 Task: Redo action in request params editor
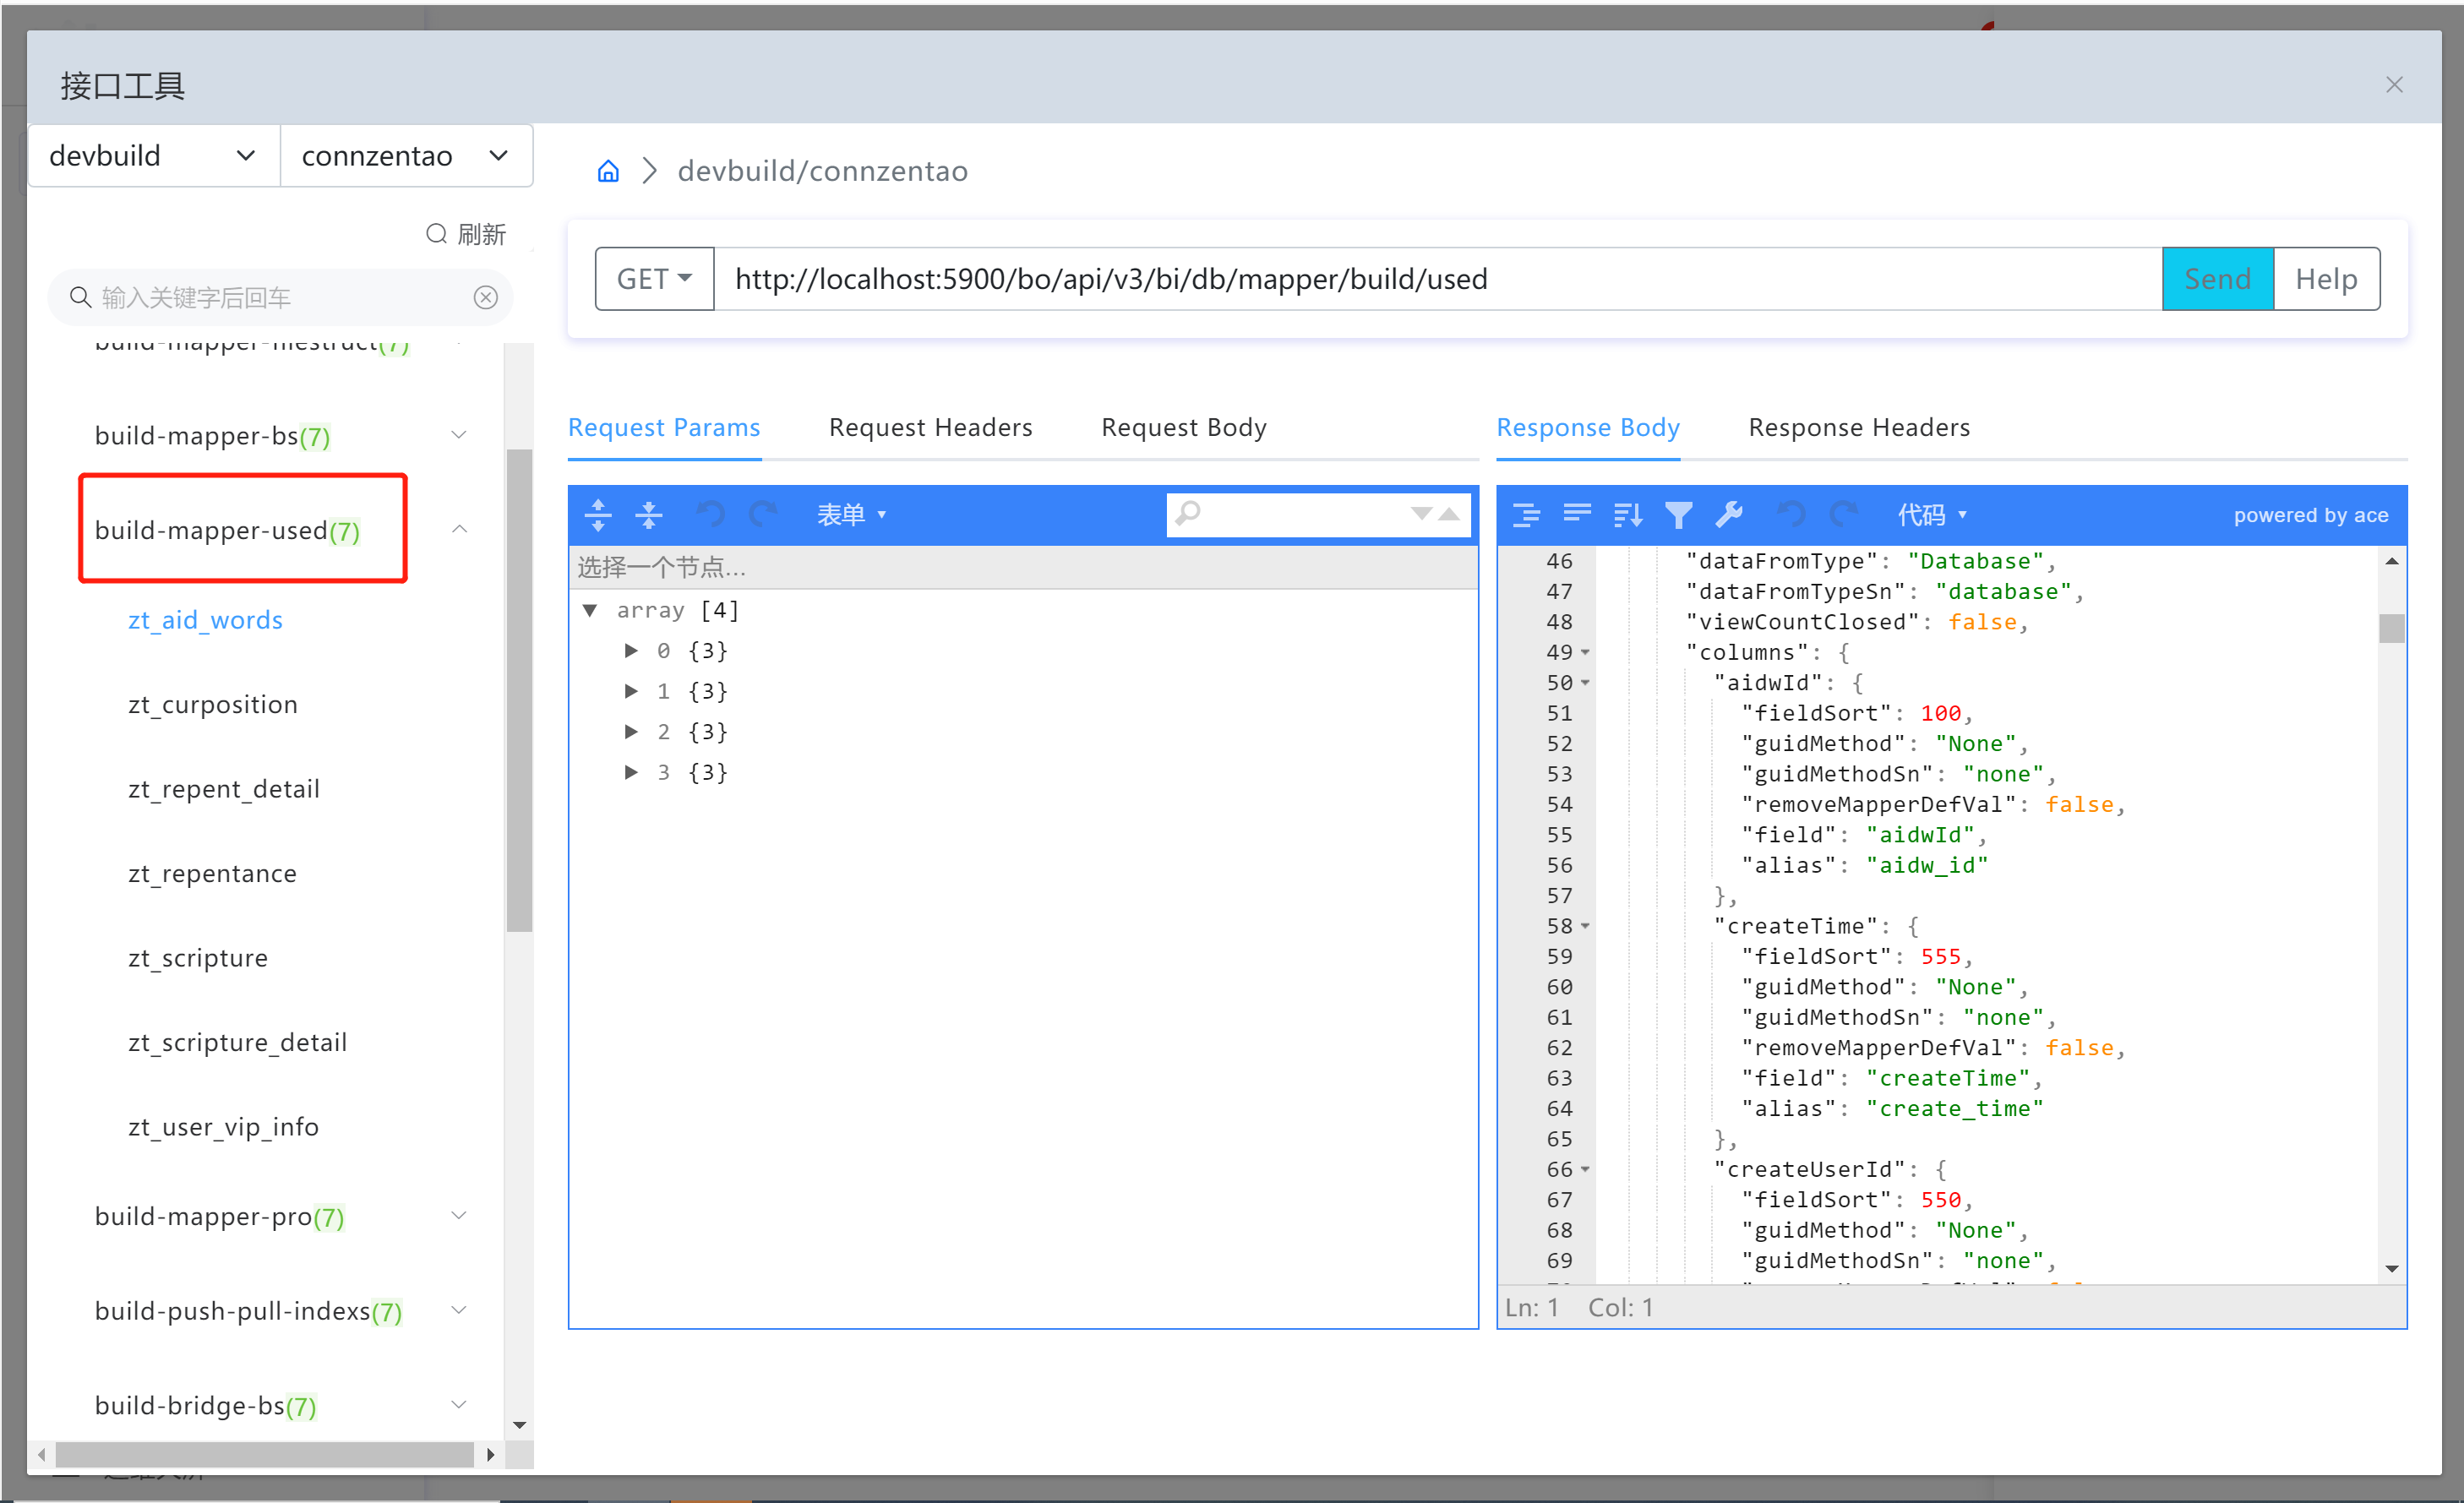tap(764, 515)
